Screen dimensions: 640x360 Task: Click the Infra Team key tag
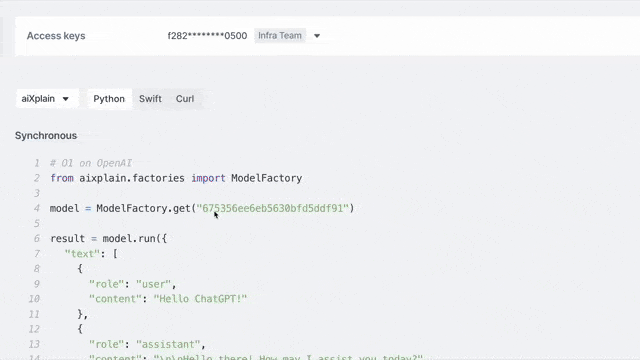tap(280, 36)
